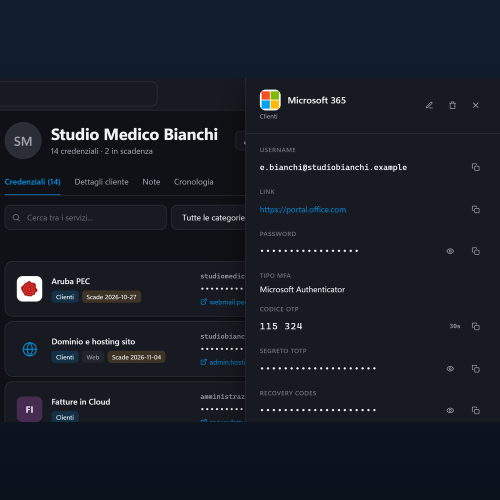Screen dimensions: 500x500
Task: Copy the Recovery Codes
Action: point(476,410)
